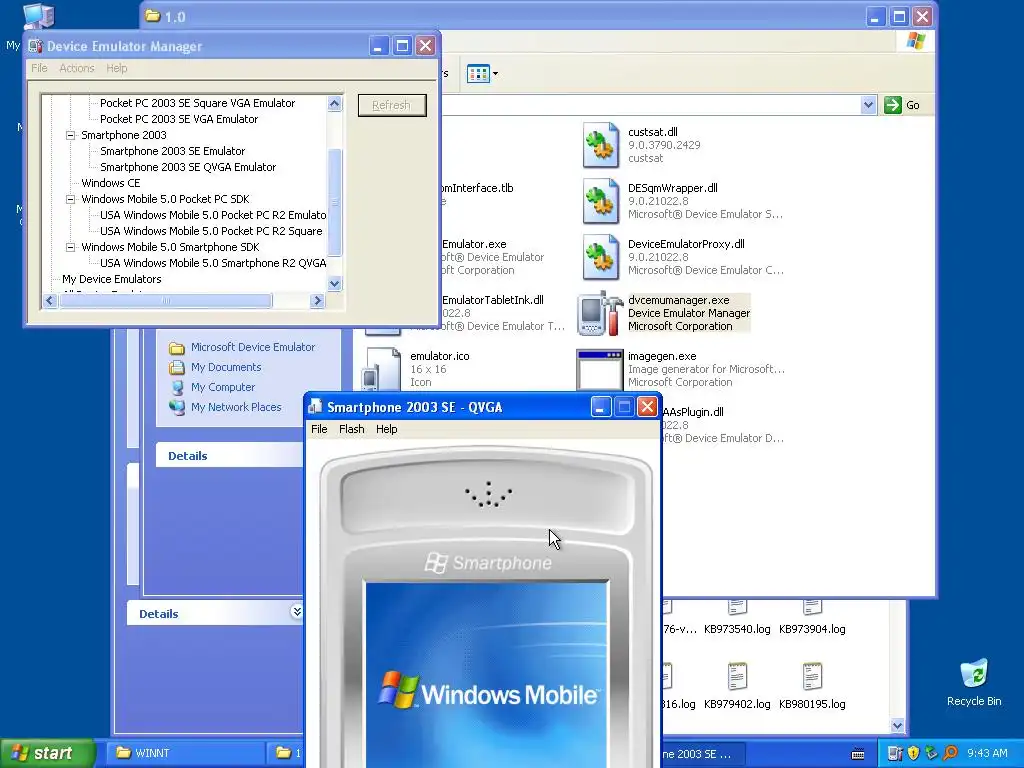Click the My Documents icon in sidebar
1024x768 pixels.
click(176, 368)
